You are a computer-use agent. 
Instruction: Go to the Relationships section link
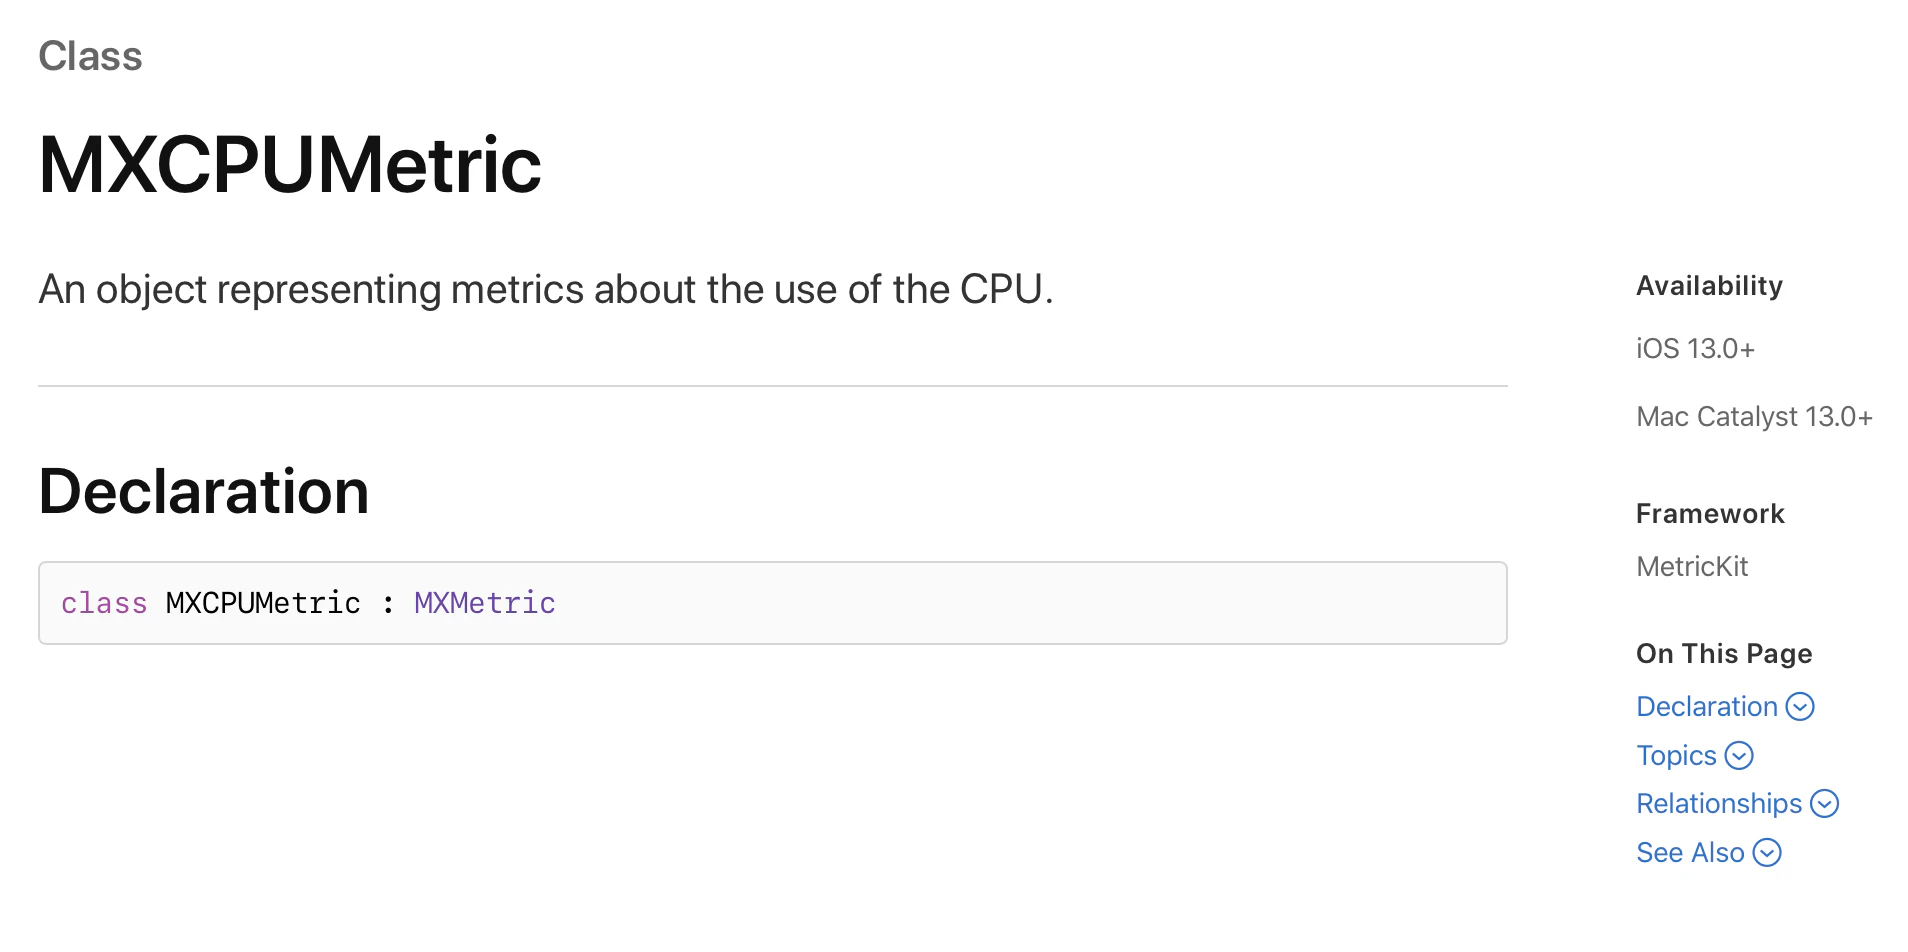tap(1718, 804)
